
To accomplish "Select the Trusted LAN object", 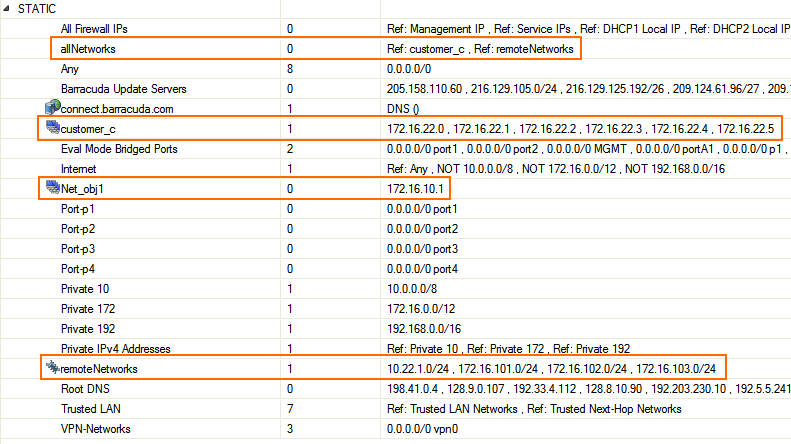I will (x=91, y=409).
